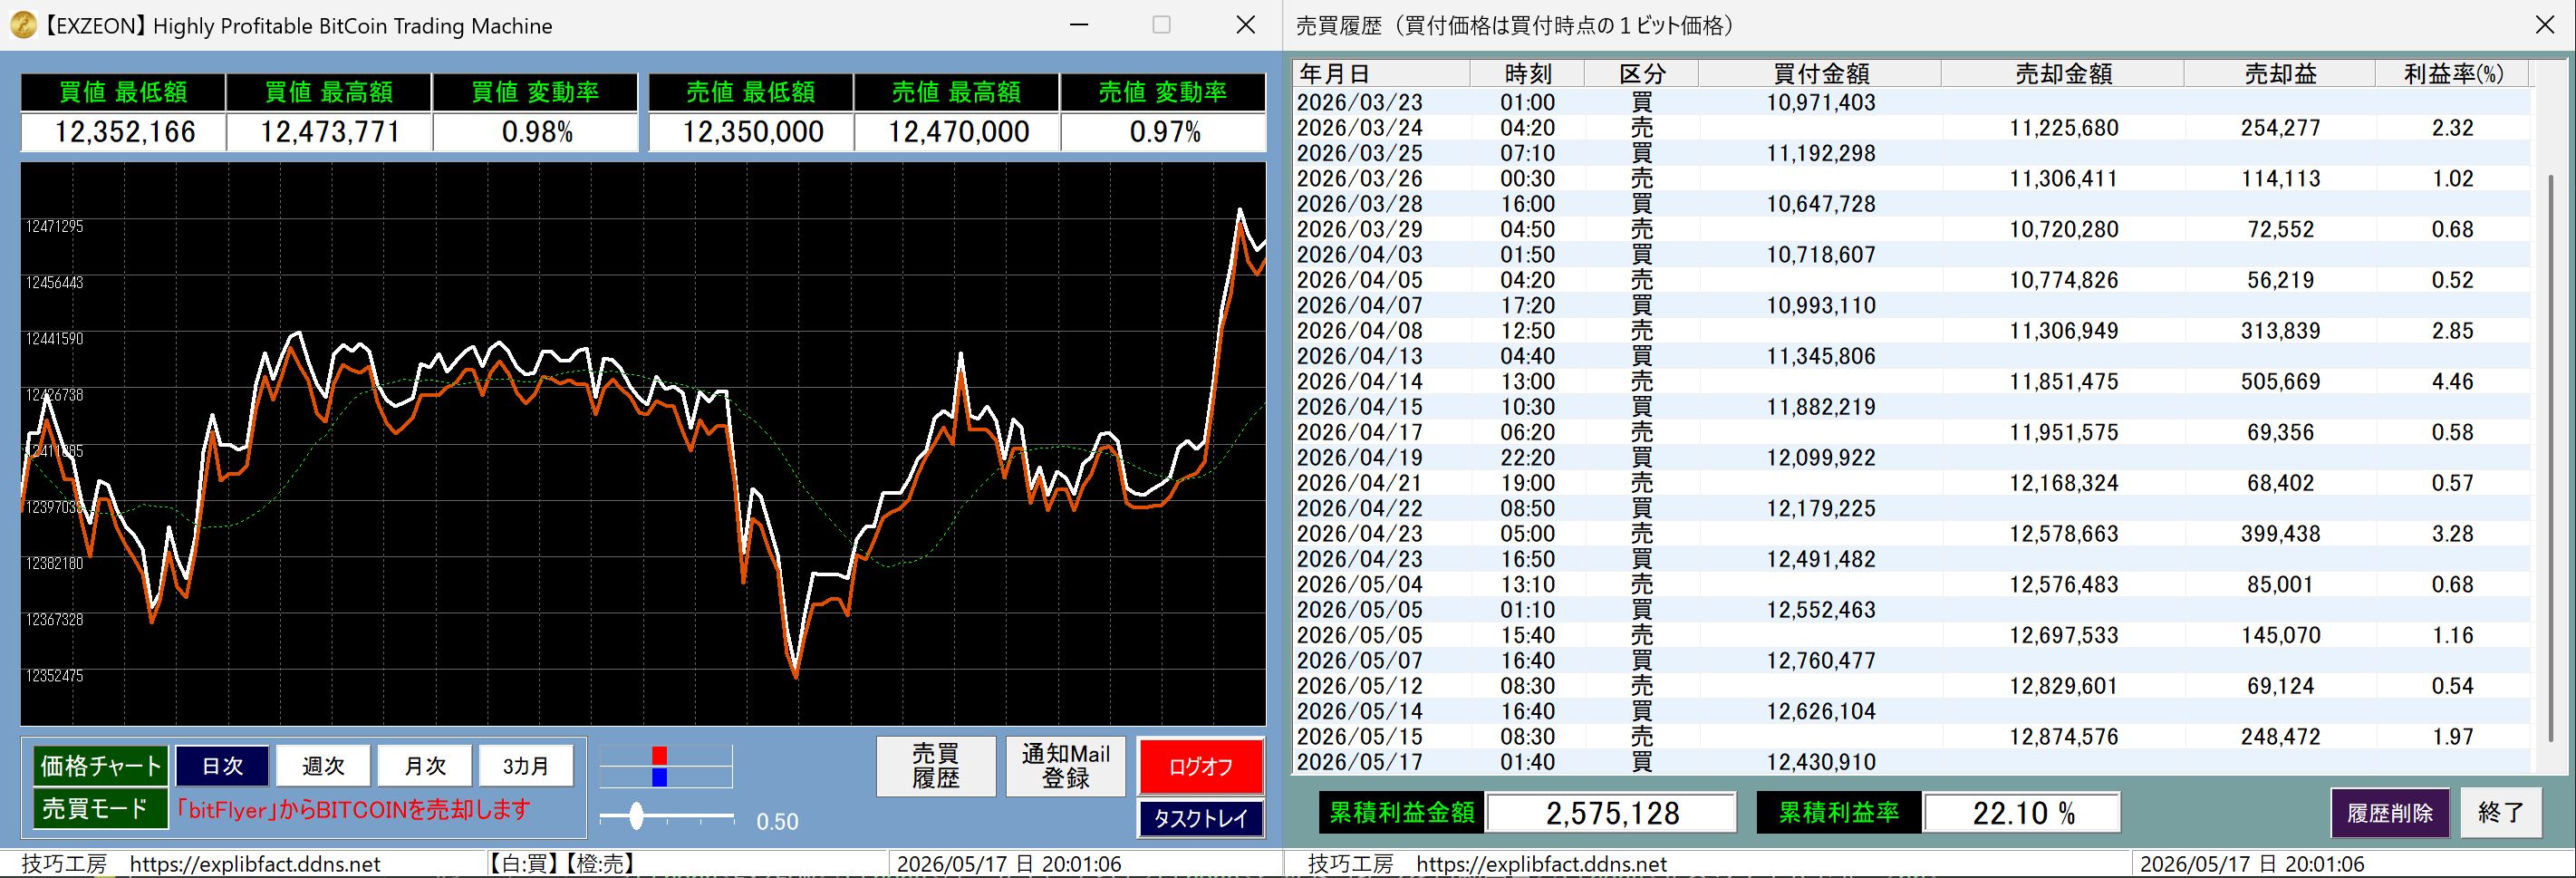This screenshot has width=2576, height=878.
Task: Click the 価格チャート label button
Action: point(101,766)
